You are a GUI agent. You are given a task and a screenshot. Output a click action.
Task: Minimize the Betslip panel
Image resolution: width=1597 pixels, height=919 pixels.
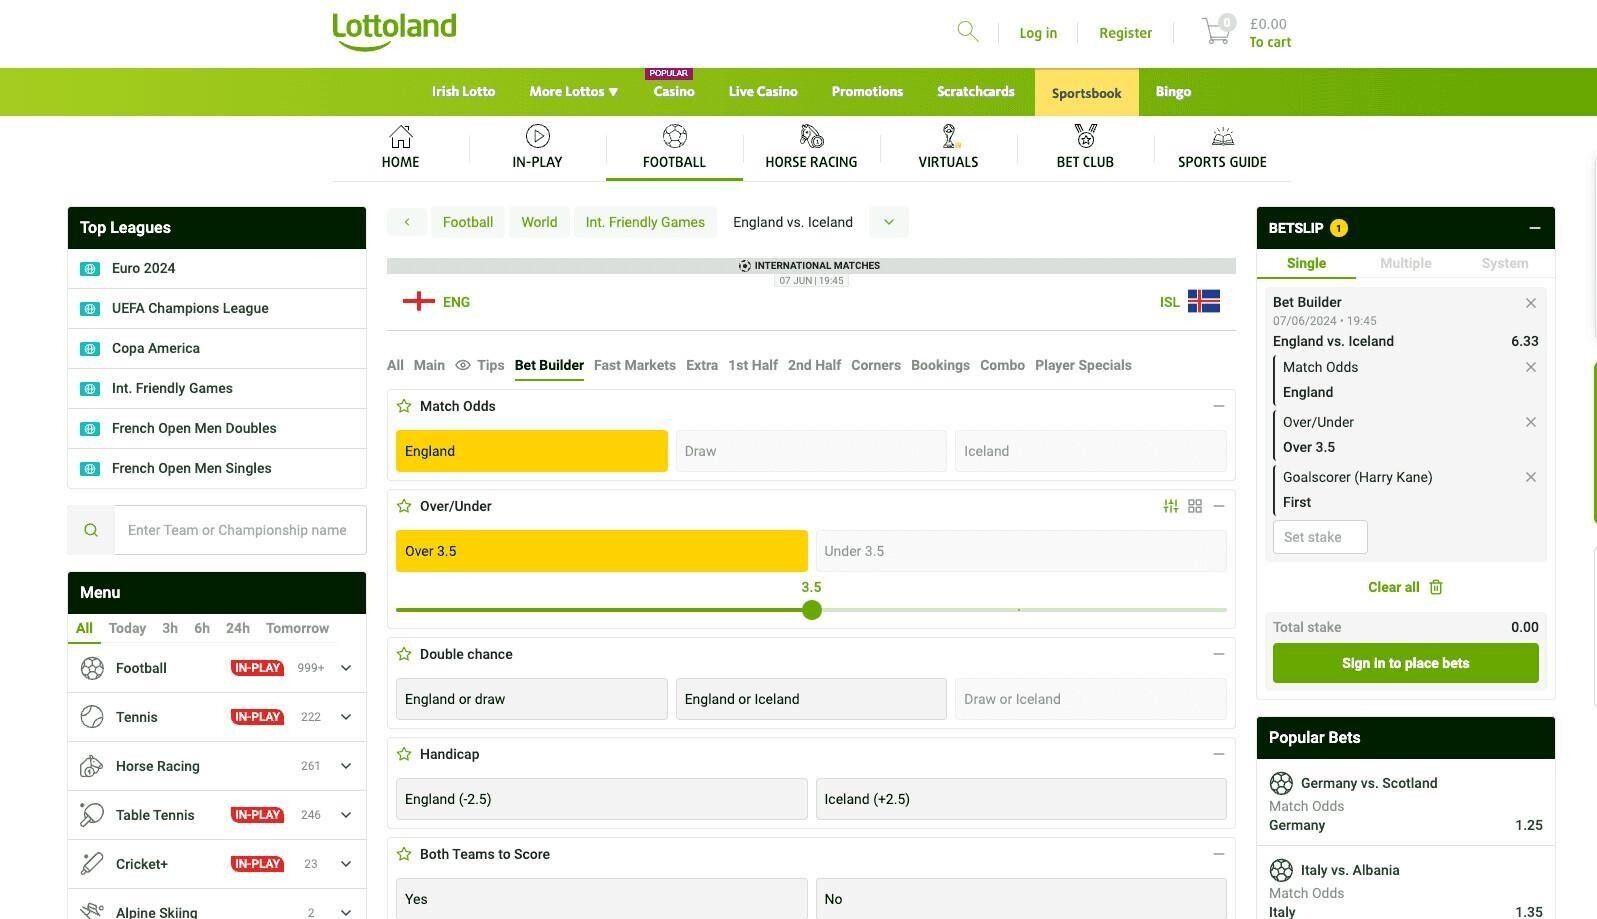[1534, 228]
